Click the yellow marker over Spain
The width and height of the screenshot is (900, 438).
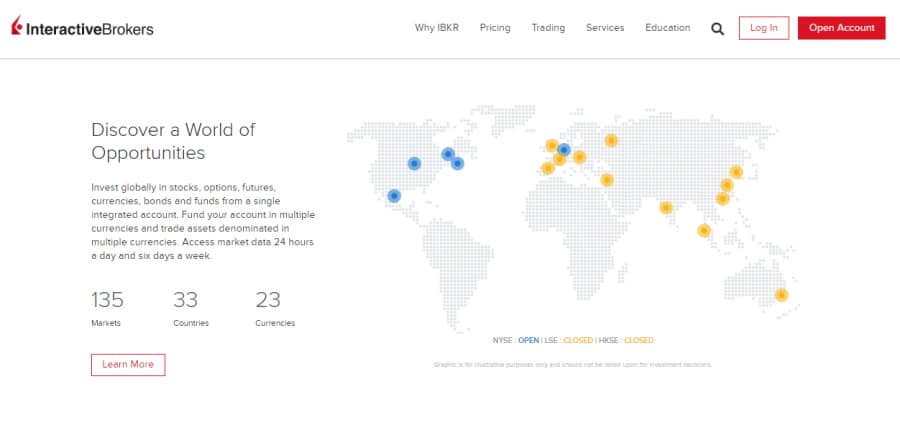(x=548, y=168)
